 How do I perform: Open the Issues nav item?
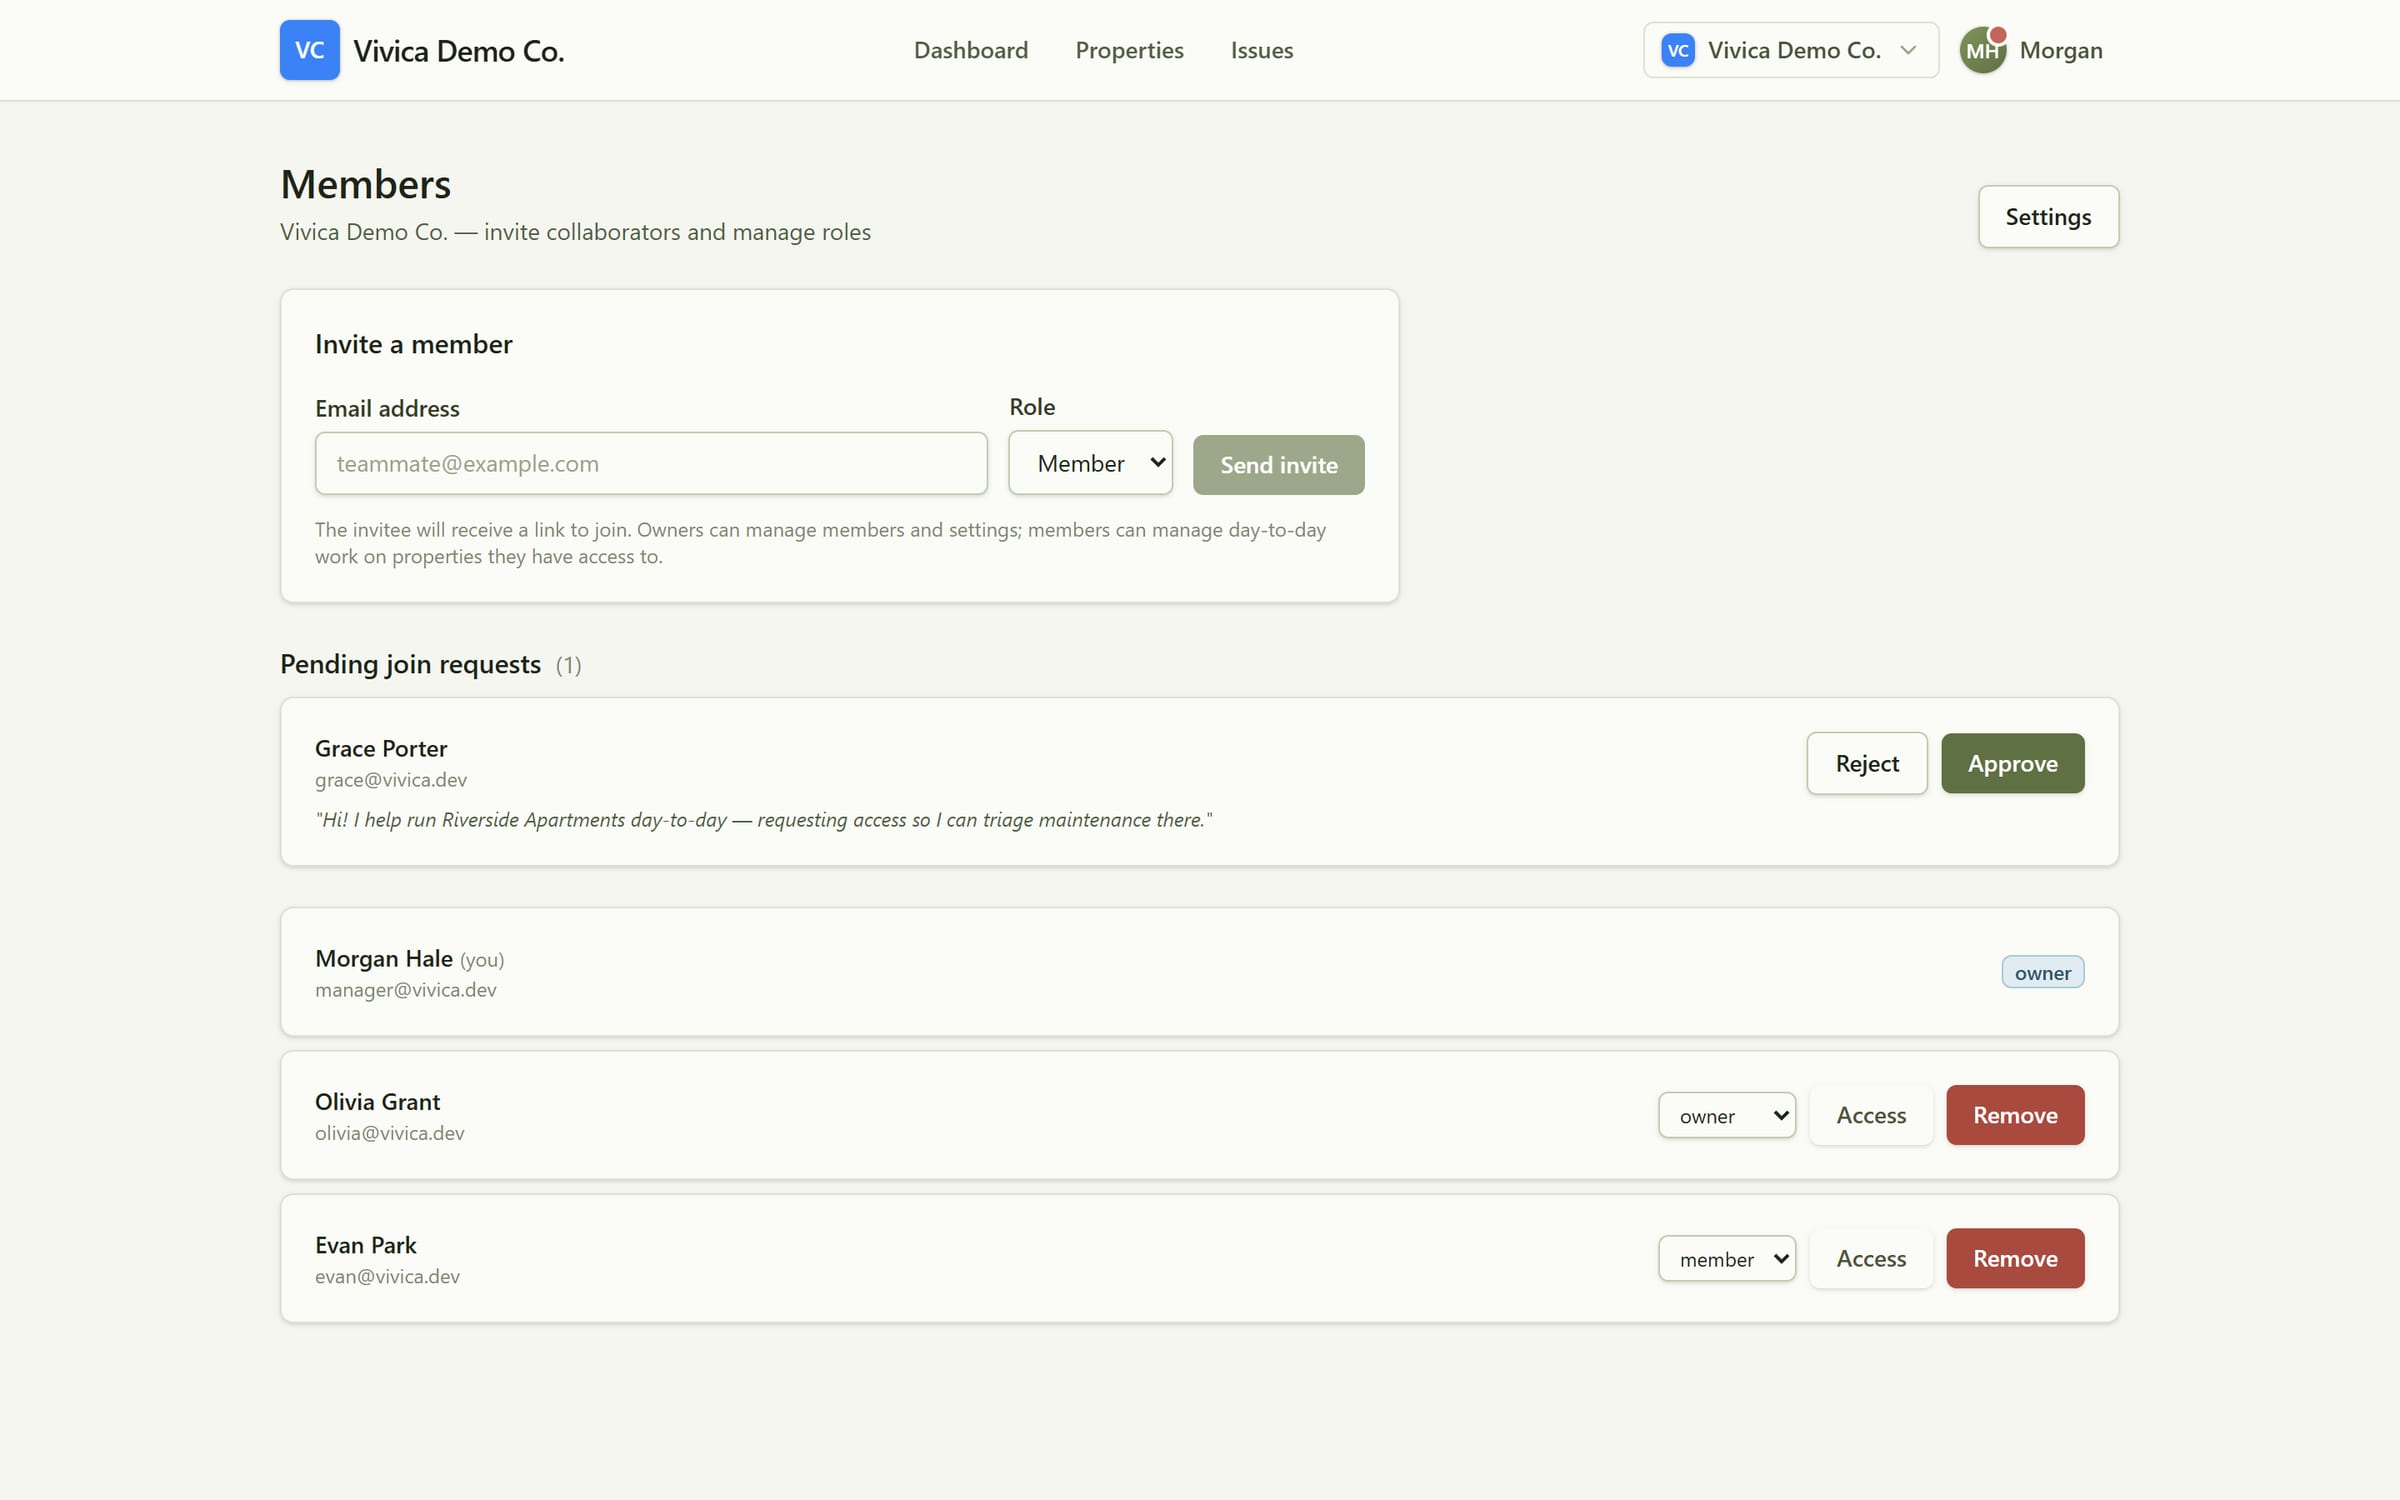1261,50
